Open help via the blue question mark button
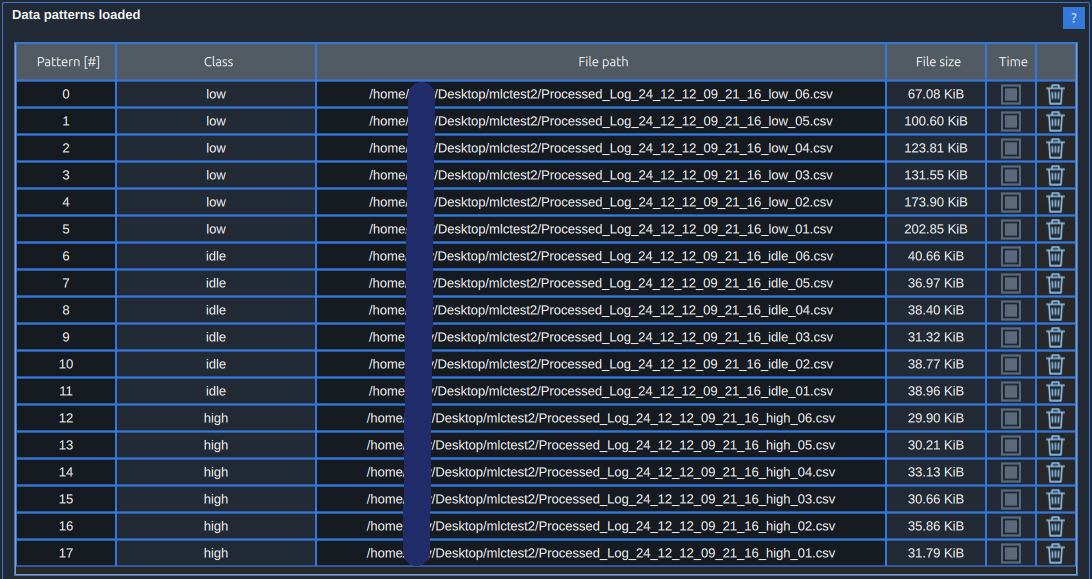 1073,17
